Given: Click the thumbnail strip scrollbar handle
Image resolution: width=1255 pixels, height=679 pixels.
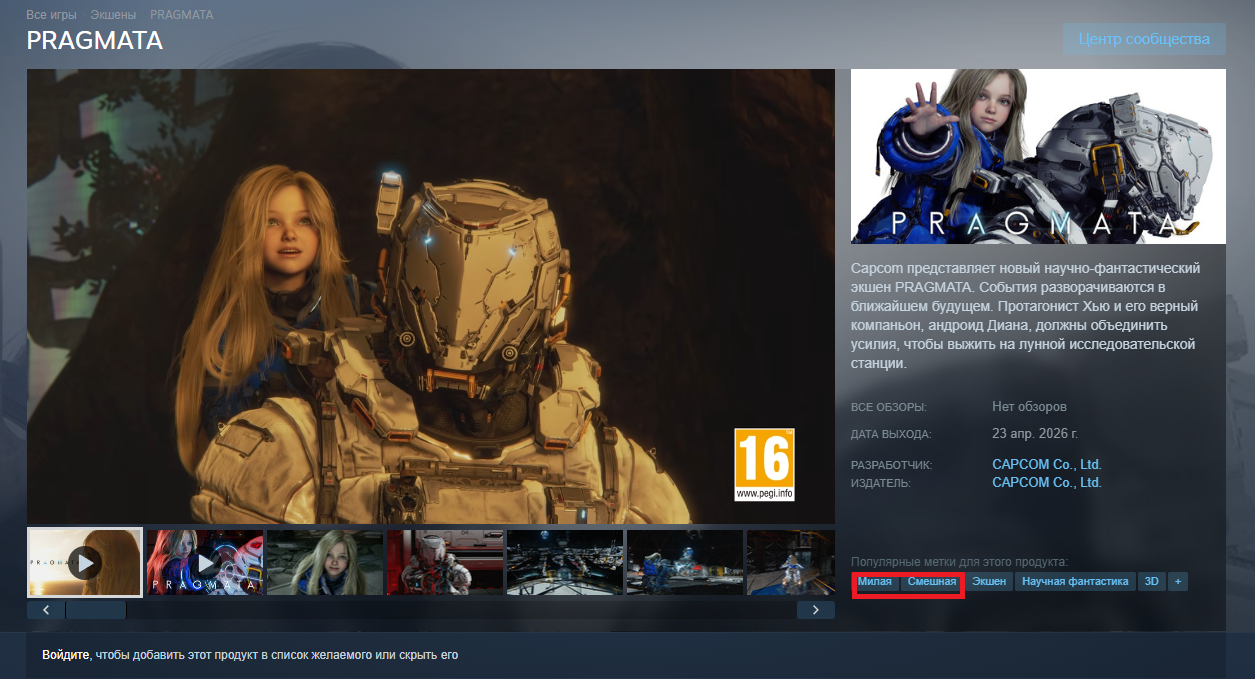Looking at the screenshot, I should coord(96,610).
